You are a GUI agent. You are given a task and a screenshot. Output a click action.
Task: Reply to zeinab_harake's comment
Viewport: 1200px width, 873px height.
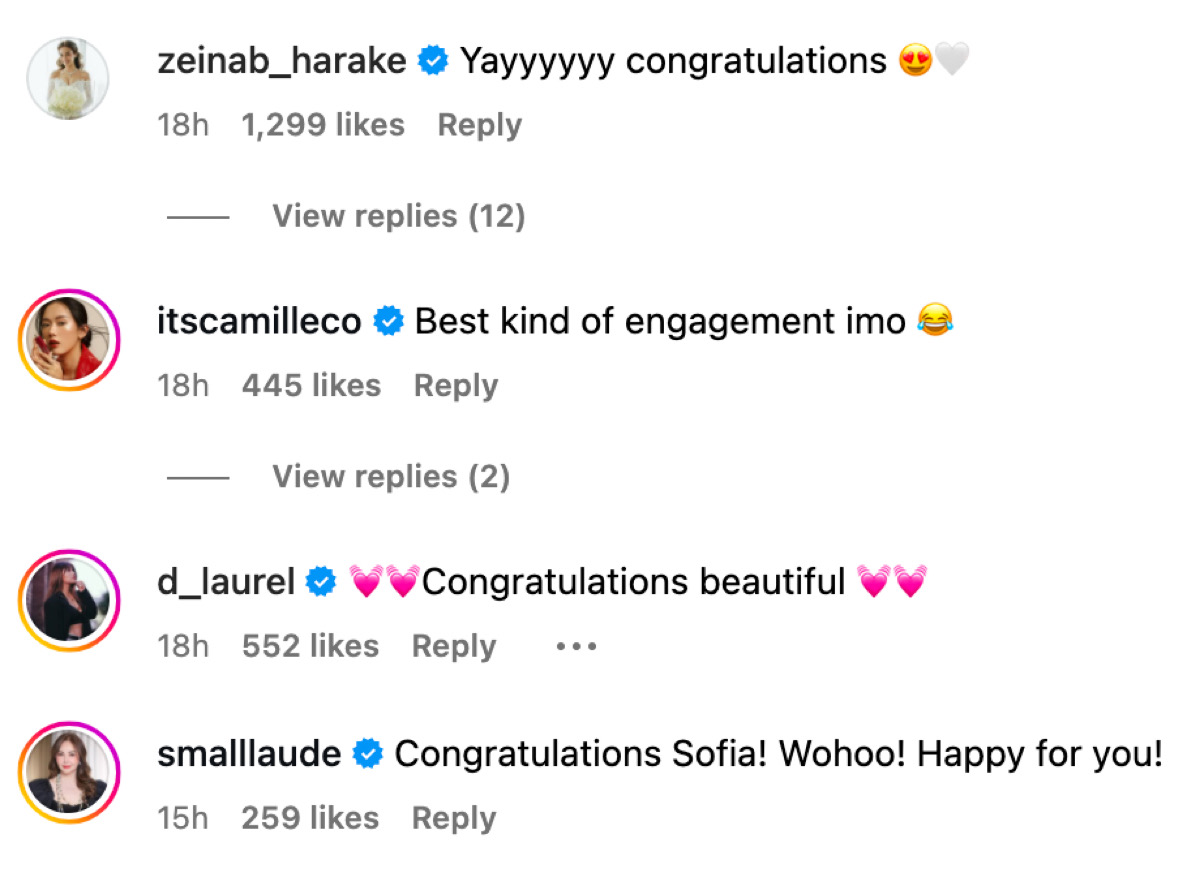coord(479,126)
